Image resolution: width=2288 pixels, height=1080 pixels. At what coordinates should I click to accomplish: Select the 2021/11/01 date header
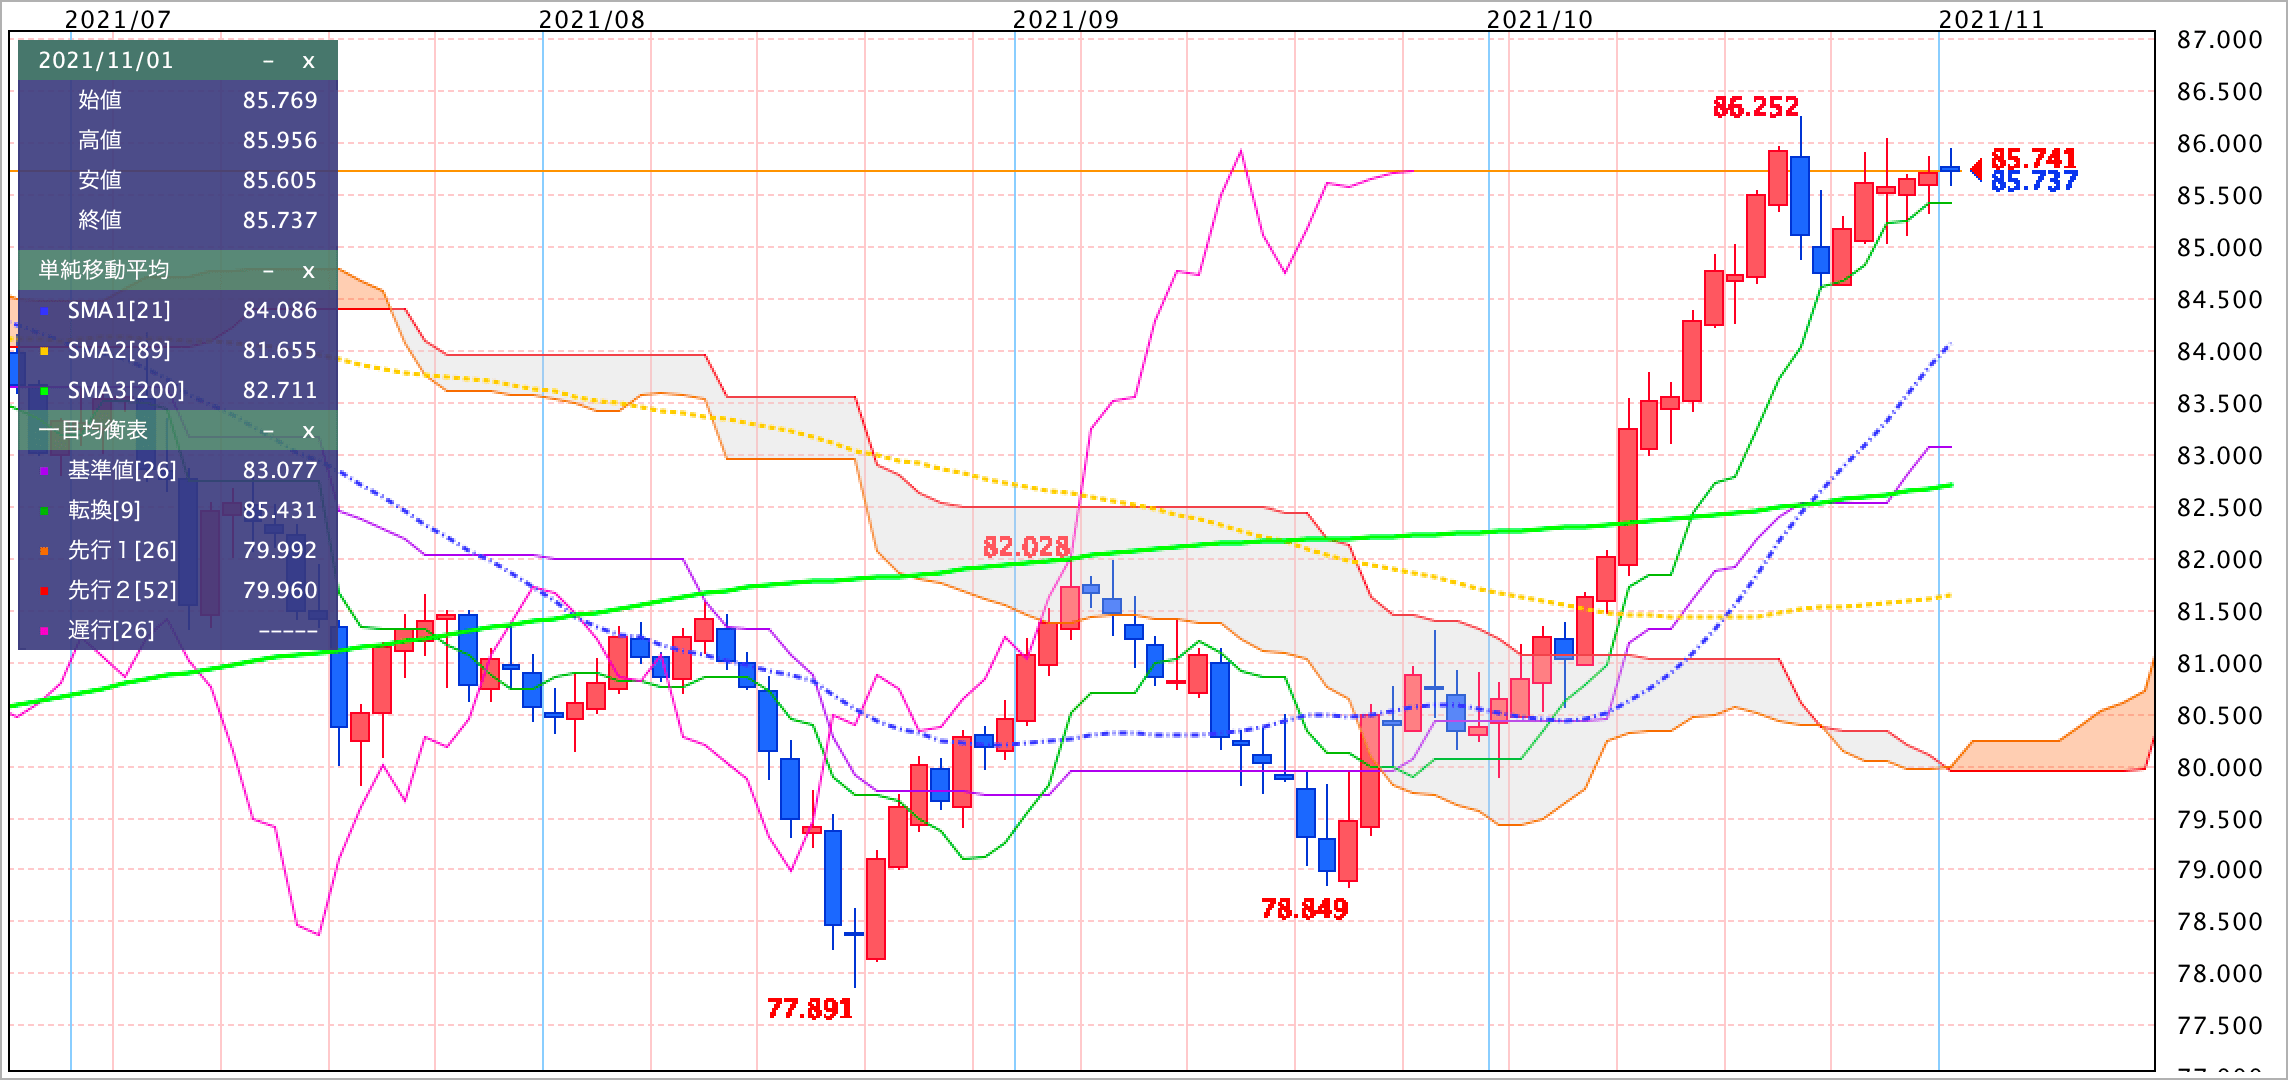click(x=106, y=60)
